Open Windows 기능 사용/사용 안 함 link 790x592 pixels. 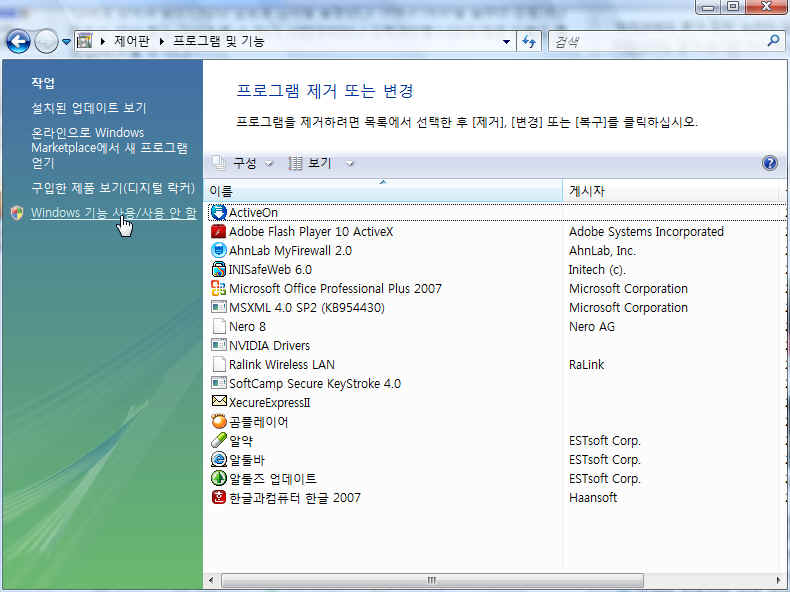[114, 213]
